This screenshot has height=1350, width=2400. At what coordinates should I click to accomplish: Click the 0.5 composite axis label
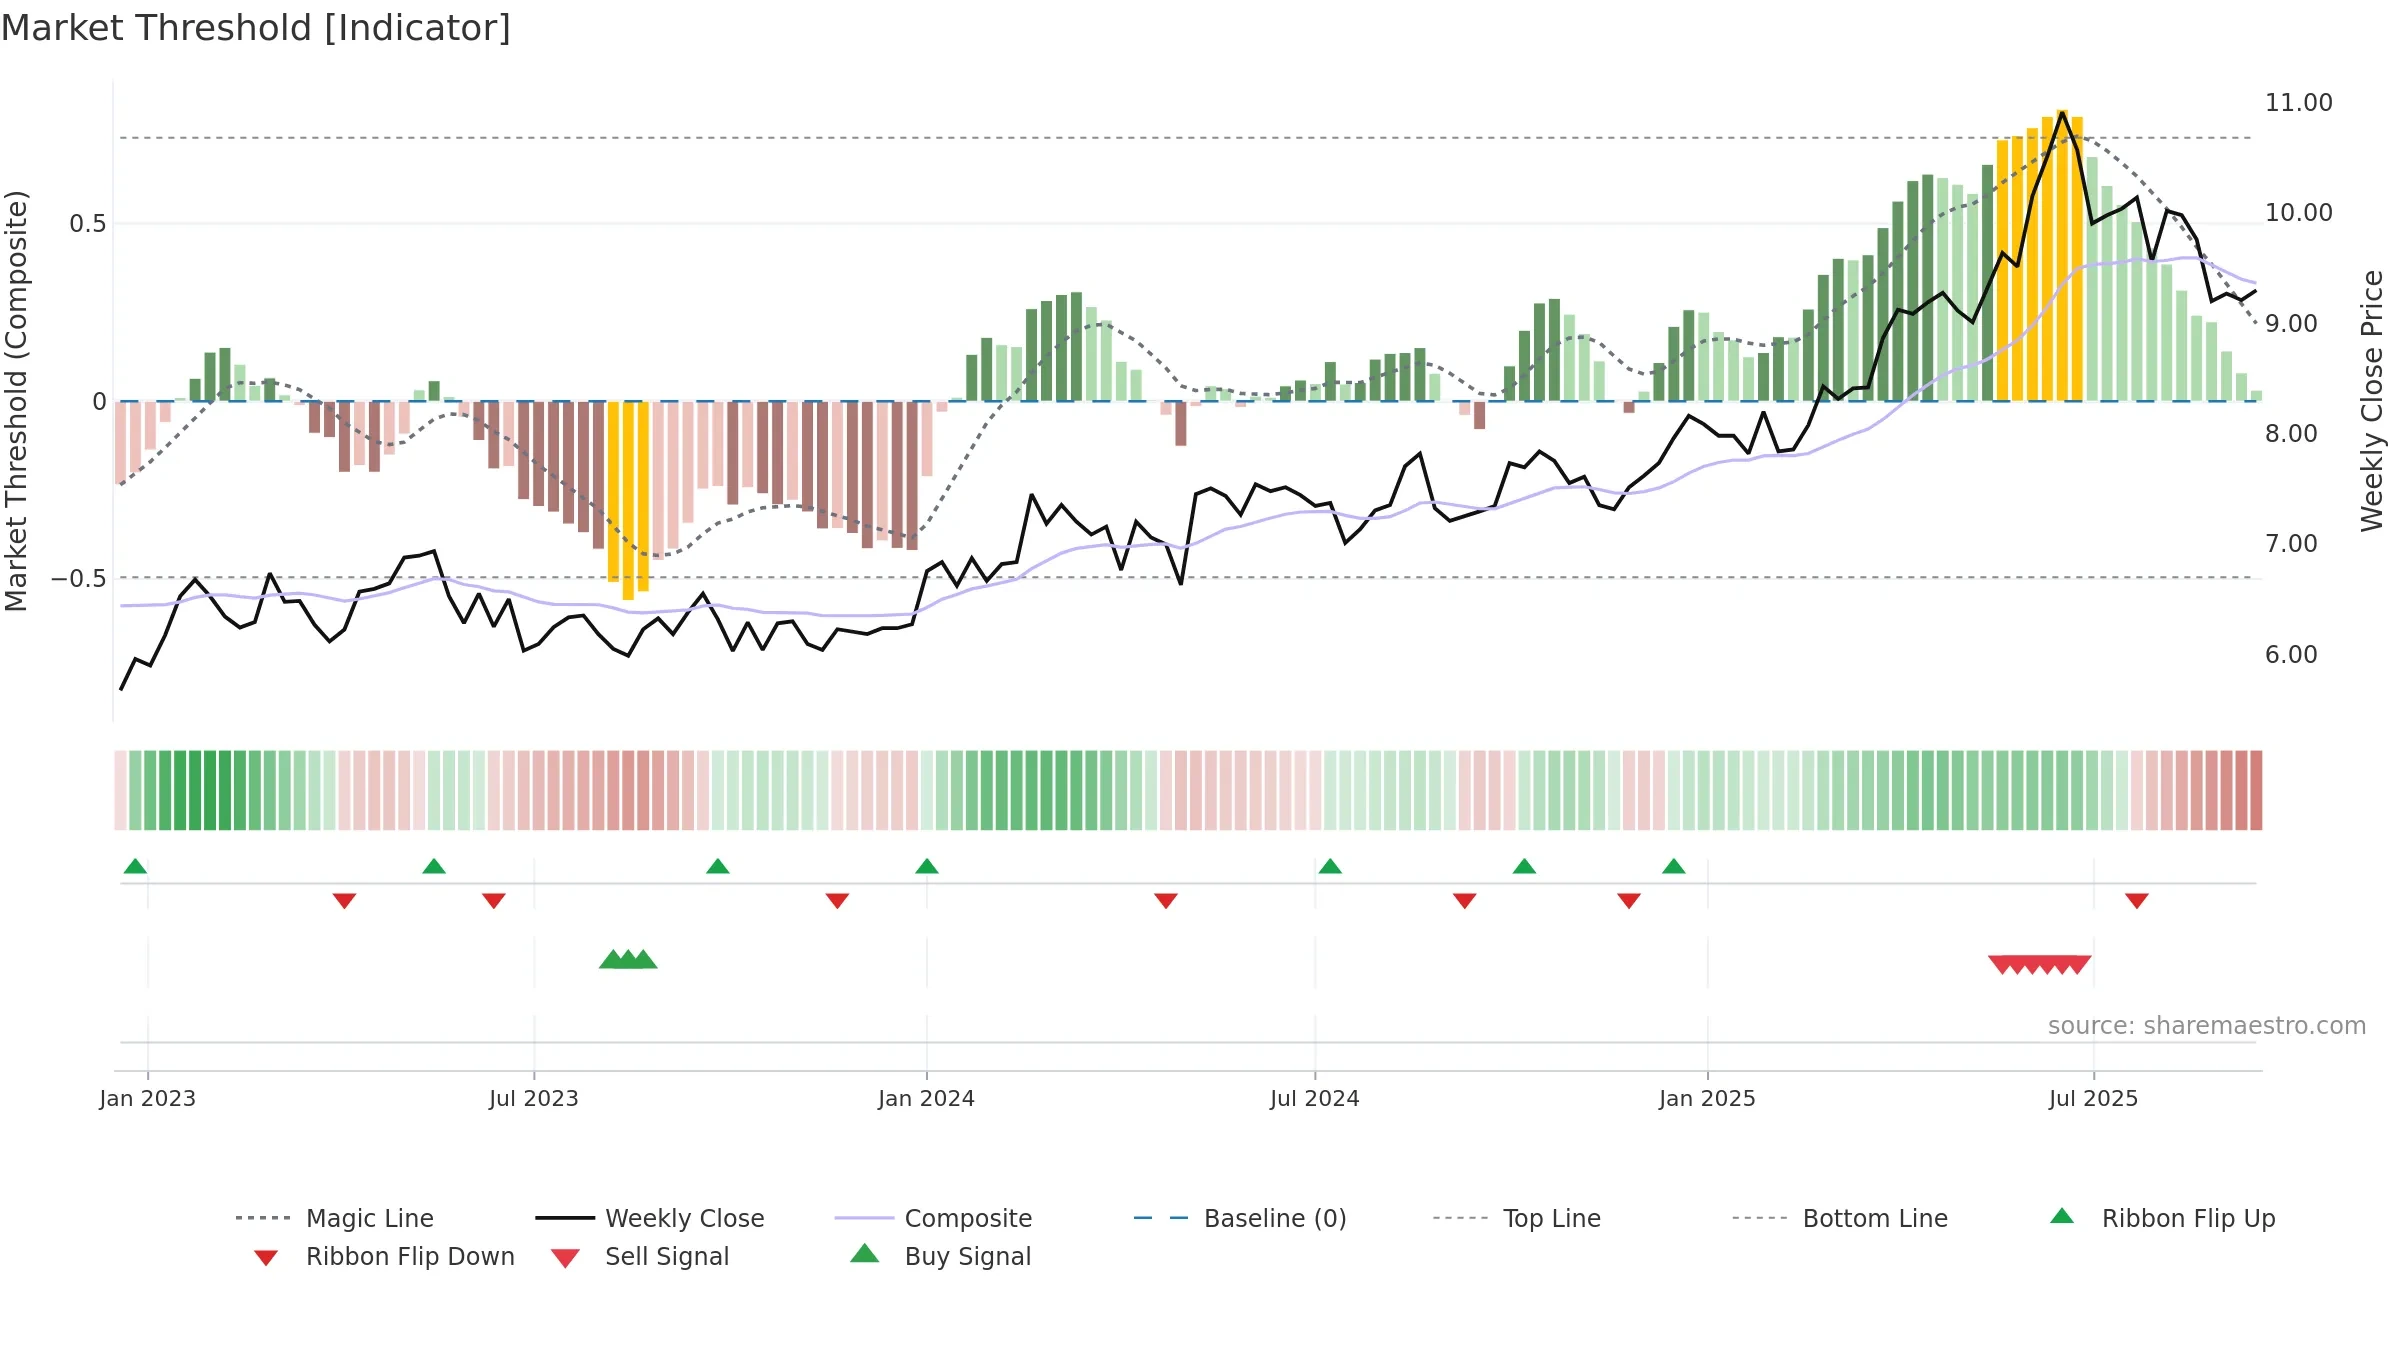(x=88, y=224)
